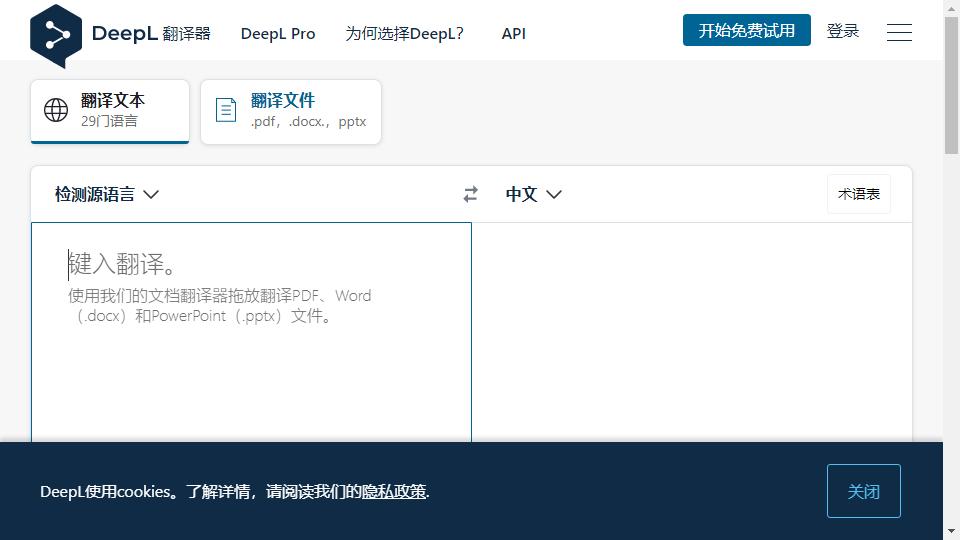Close cookie banner with 关闭 button
The height and width of the screenshot is (540, 960).
[x=863, y=491]
